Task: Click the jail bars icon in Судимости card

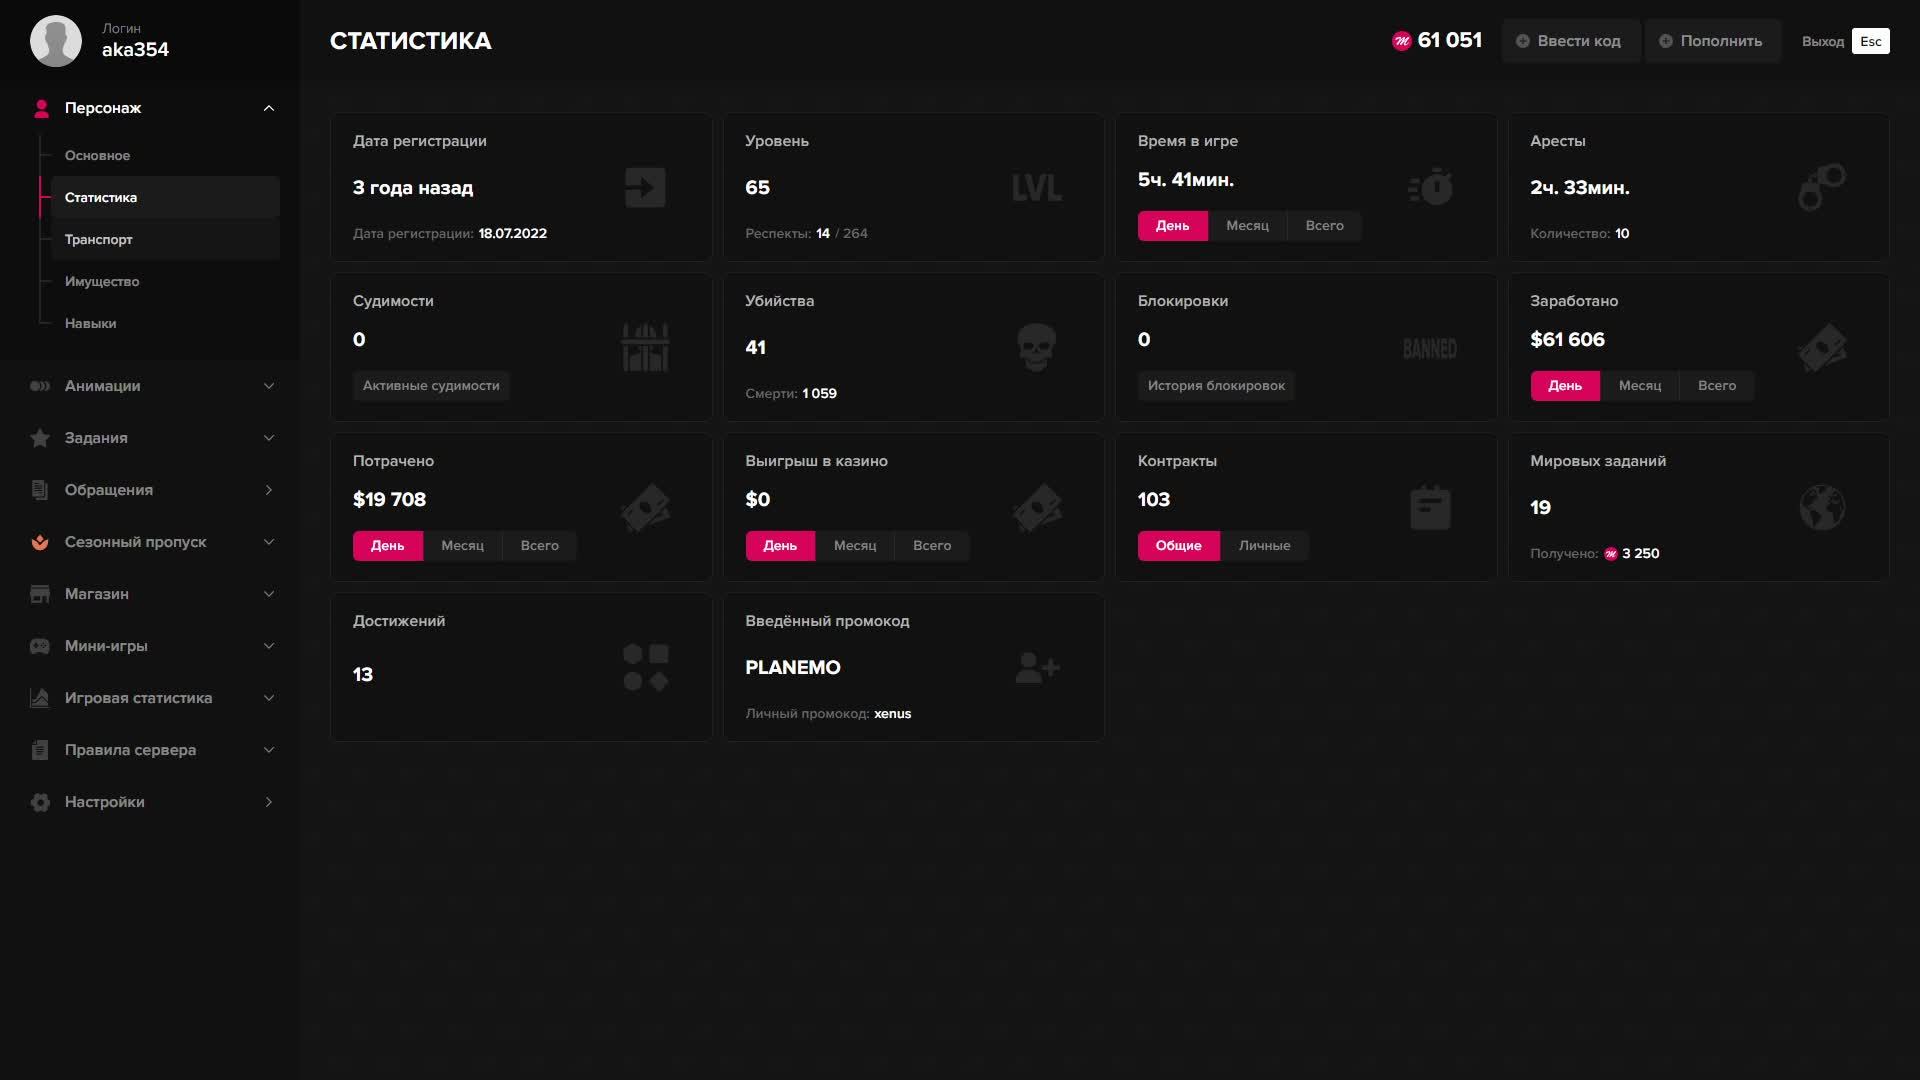Action: 645,347
